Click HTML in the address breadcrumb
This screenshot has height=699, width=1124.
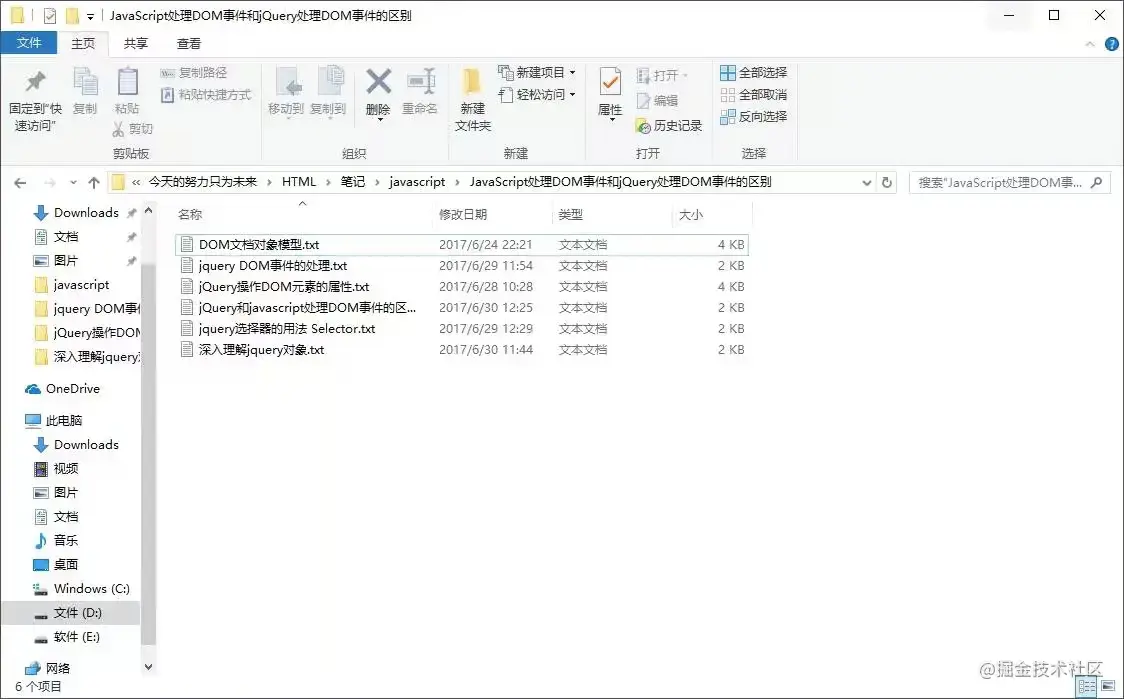(x=299, y=182)
